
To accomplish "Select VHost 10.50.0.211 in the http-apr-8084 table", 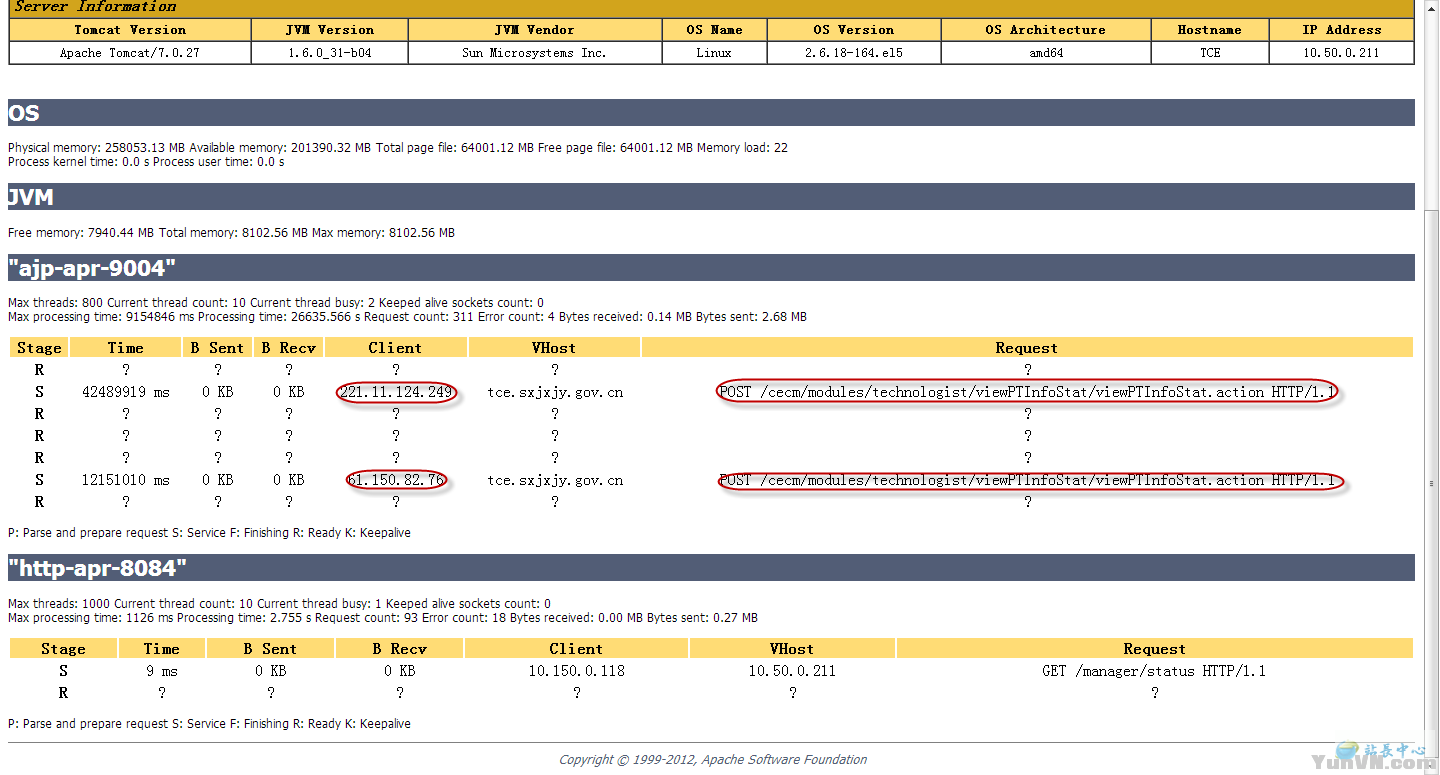I will [792, 671].
